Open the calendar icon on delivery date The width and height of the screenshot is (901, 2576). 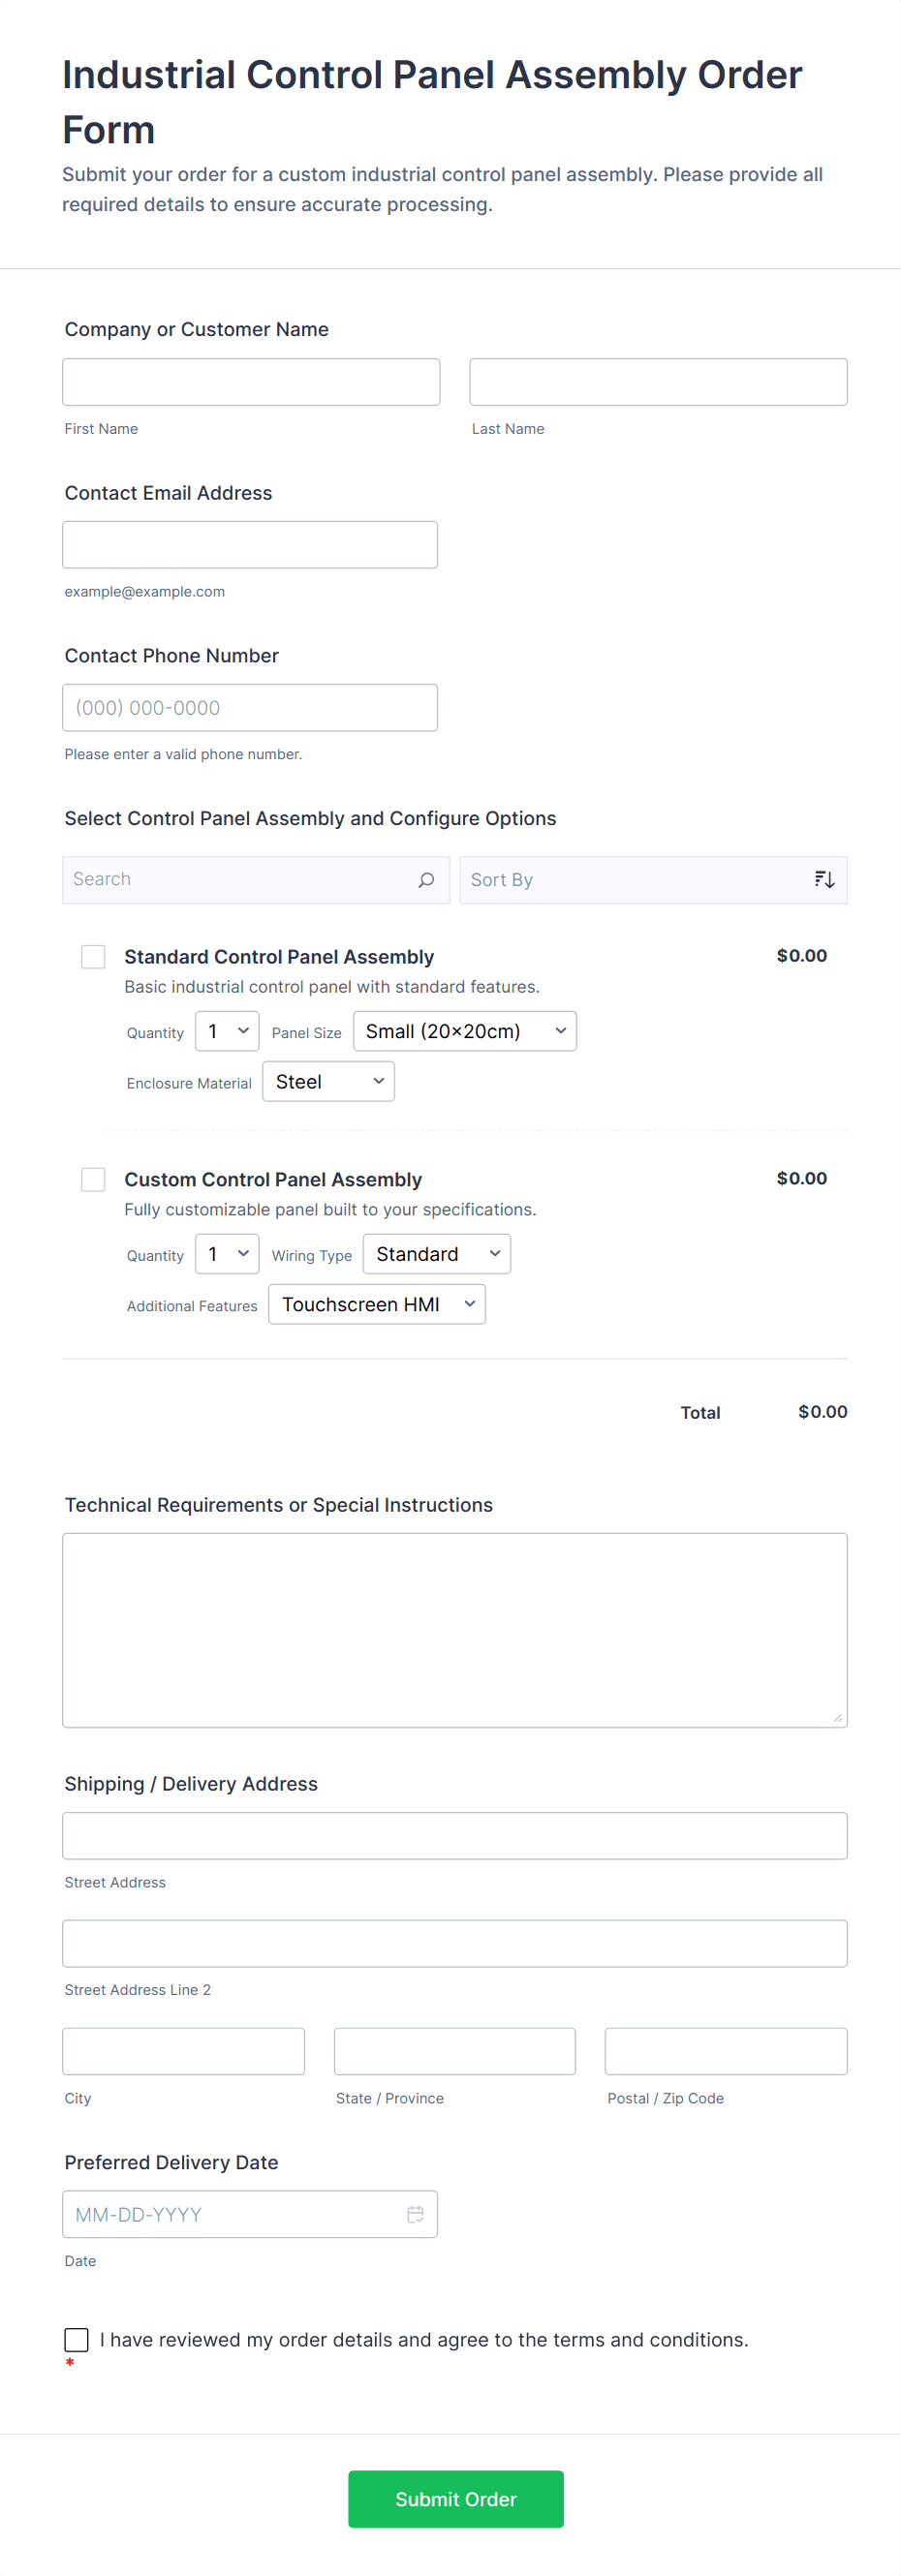point(416,2214)
